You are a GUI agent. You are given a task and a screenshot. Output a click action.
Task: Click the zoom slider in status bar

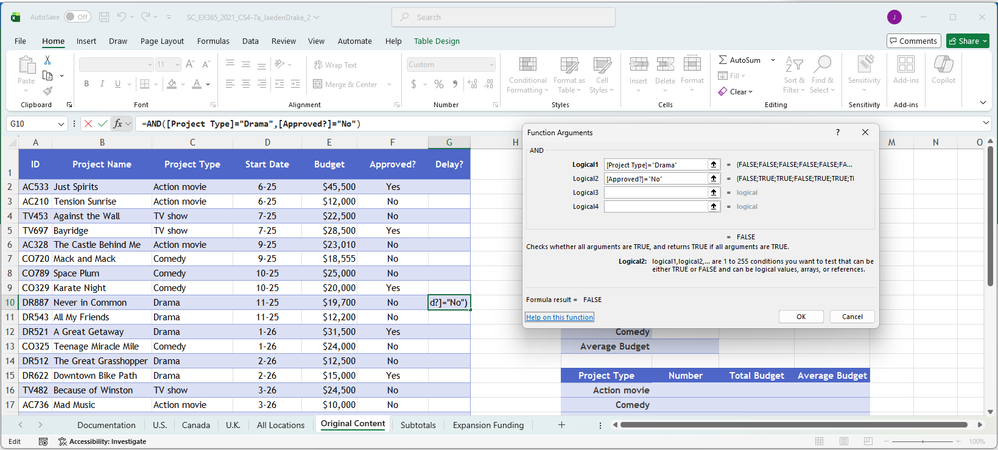pos(925,441)
